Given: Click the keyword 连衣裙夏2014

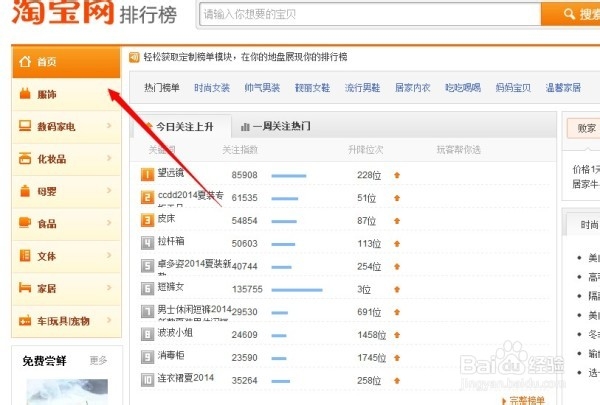Looking at the screenshot, I should coord(186,378).
